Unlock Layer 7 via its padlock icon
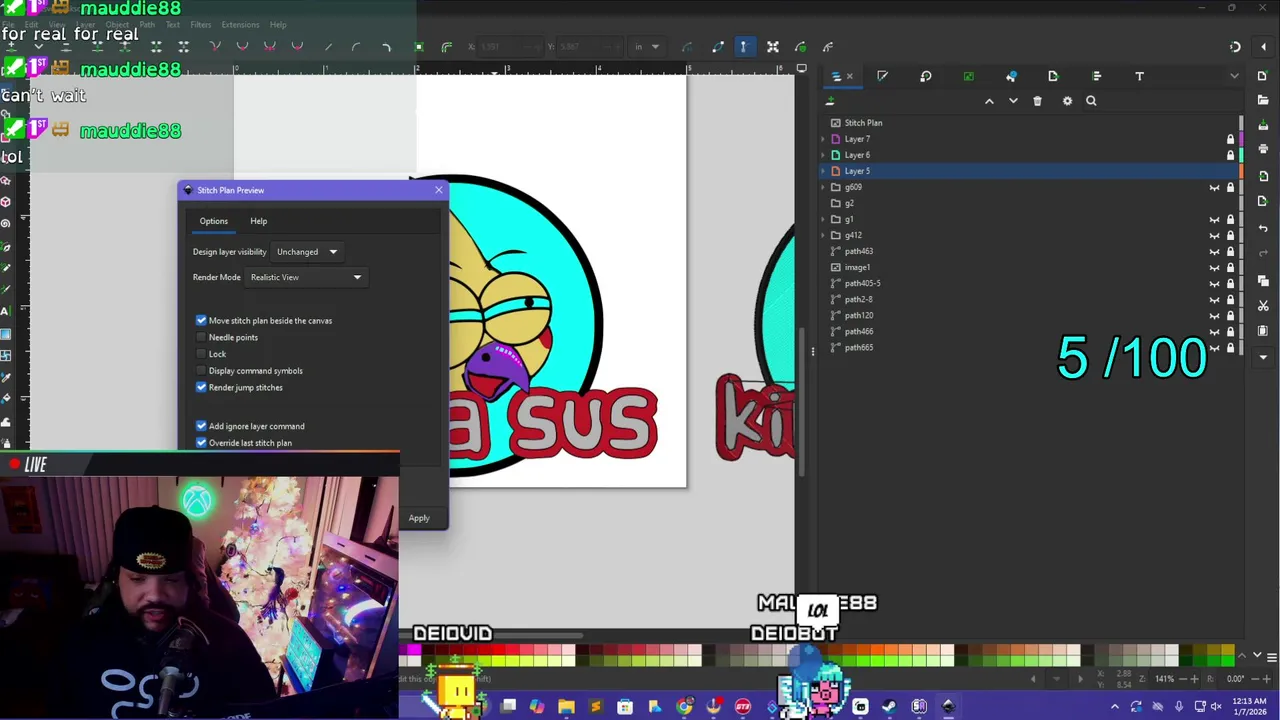This screenshot has height=720, width=1280. point(1230,139)
